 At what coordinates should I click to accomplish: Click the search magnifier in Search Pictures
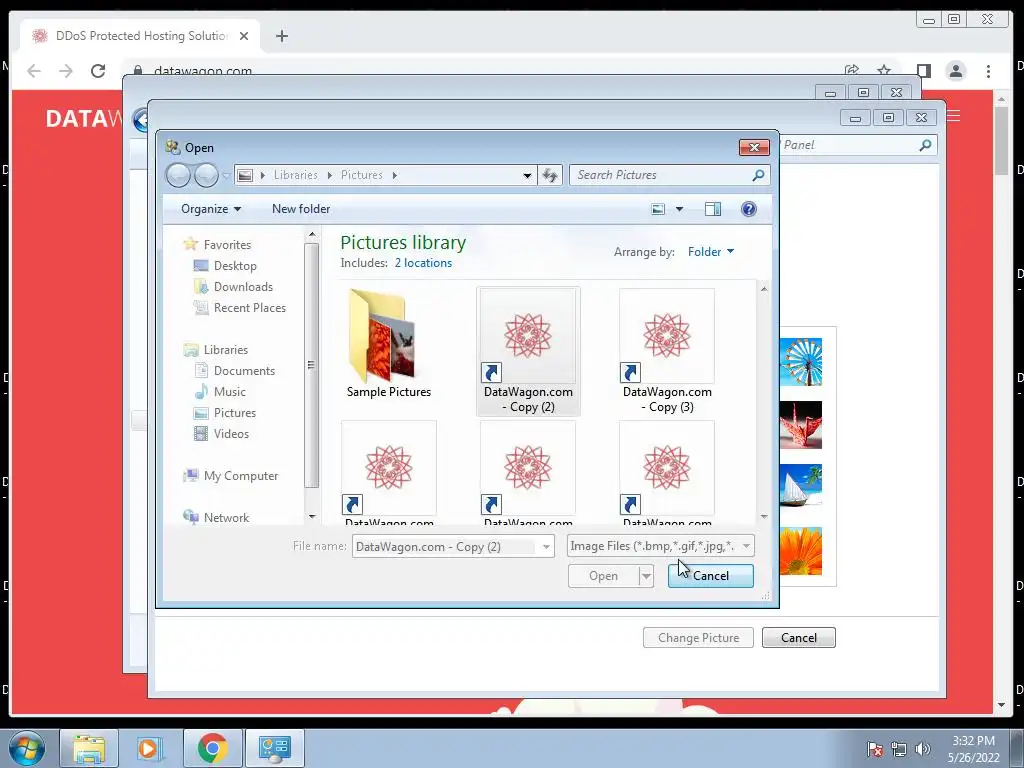[758, 175]
